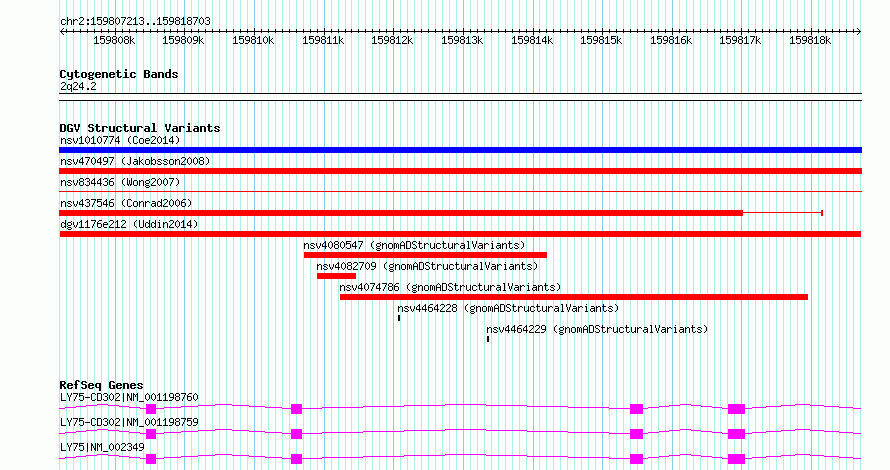Click the red nsv4080547 variant bar
The image size is (890, 470).
coord(425,255)
